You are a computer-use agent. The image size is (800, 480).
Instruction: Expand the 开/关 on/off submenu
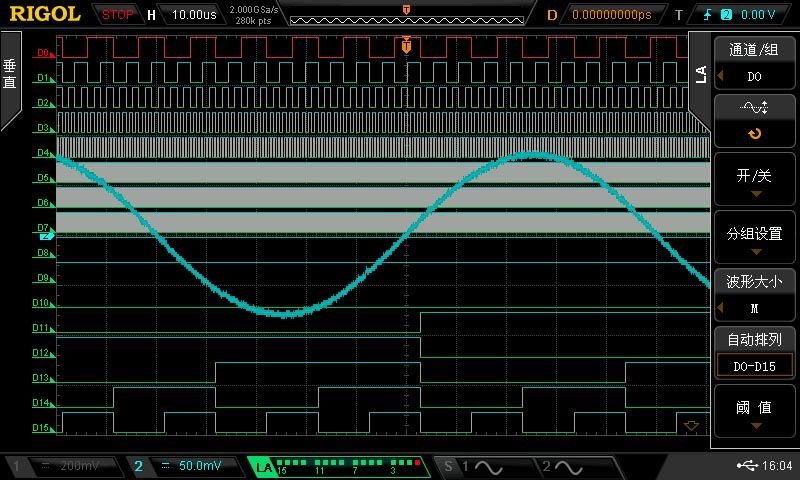coord(754,180)
